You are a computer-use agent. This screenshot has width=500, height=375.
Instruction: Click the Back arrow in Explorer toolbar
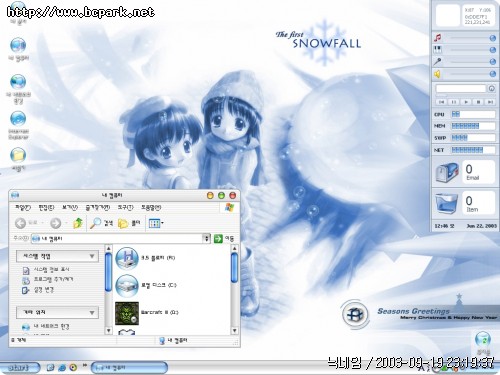pyautogui.click(x=21, y=223)
